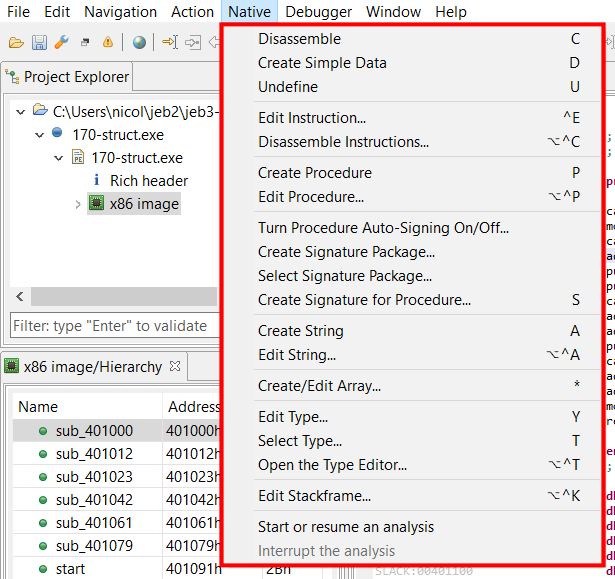Click the x86 image chip icon in tree
This screenshot has width=615, height=579.
tap(96, 203)
